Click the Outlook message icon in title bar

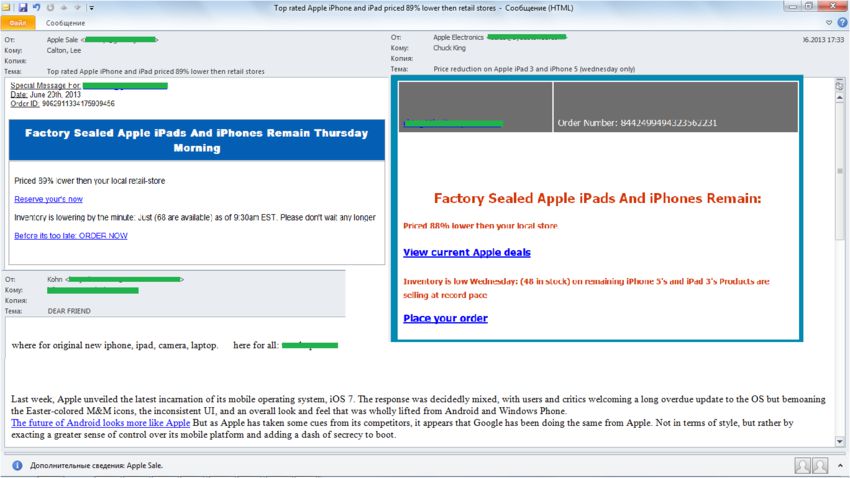tap(6, 8)
